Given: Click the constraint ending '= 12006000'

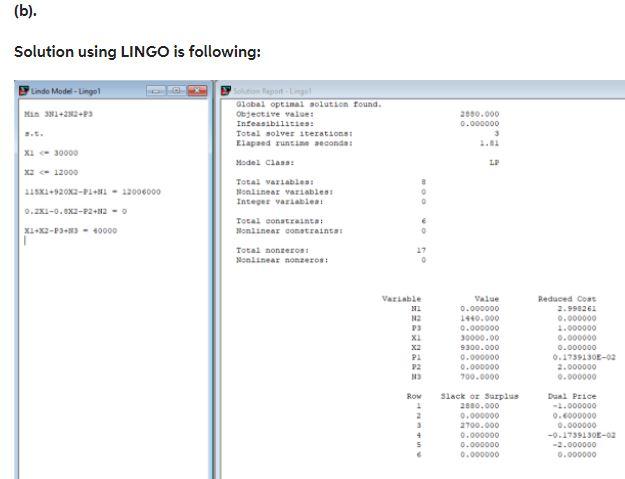Looking at the screenshot, I should [92, 192].
